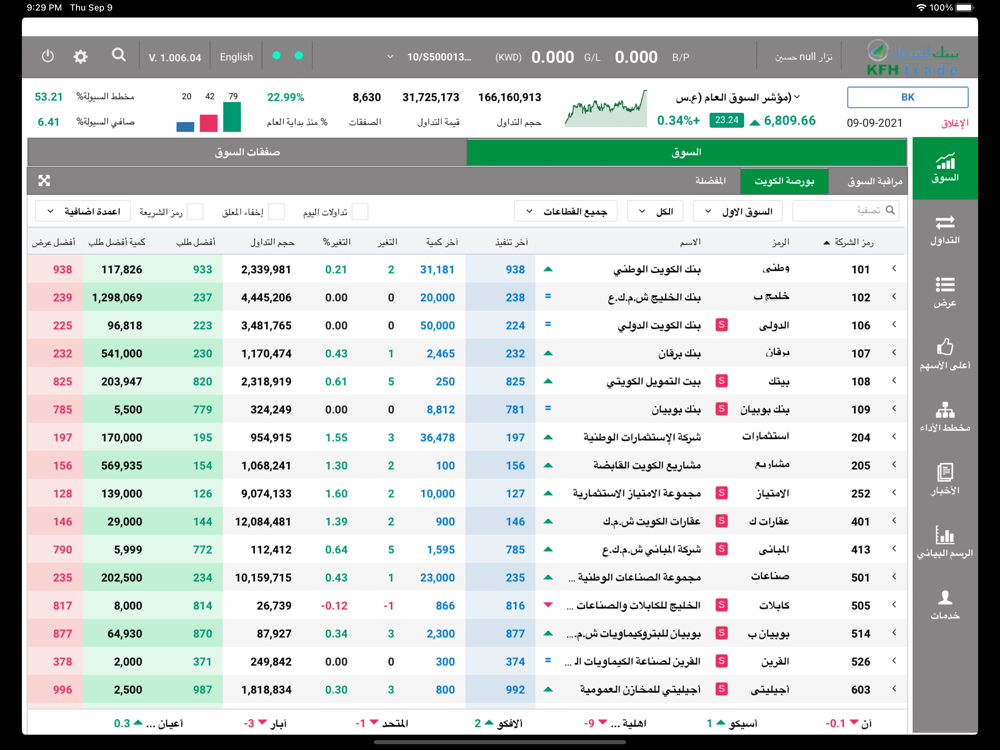
Task: Tap the red liquidity bar 42
Action: click(209, 122)
